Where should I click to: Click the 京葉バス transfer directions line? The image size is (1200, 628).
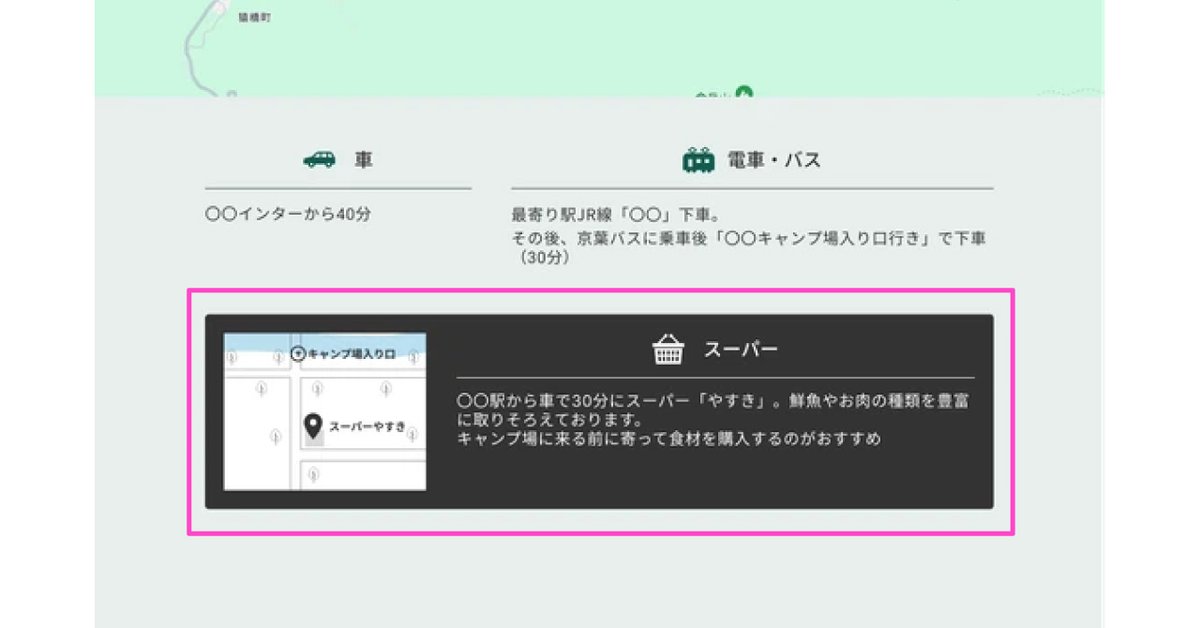click(749, 238)
